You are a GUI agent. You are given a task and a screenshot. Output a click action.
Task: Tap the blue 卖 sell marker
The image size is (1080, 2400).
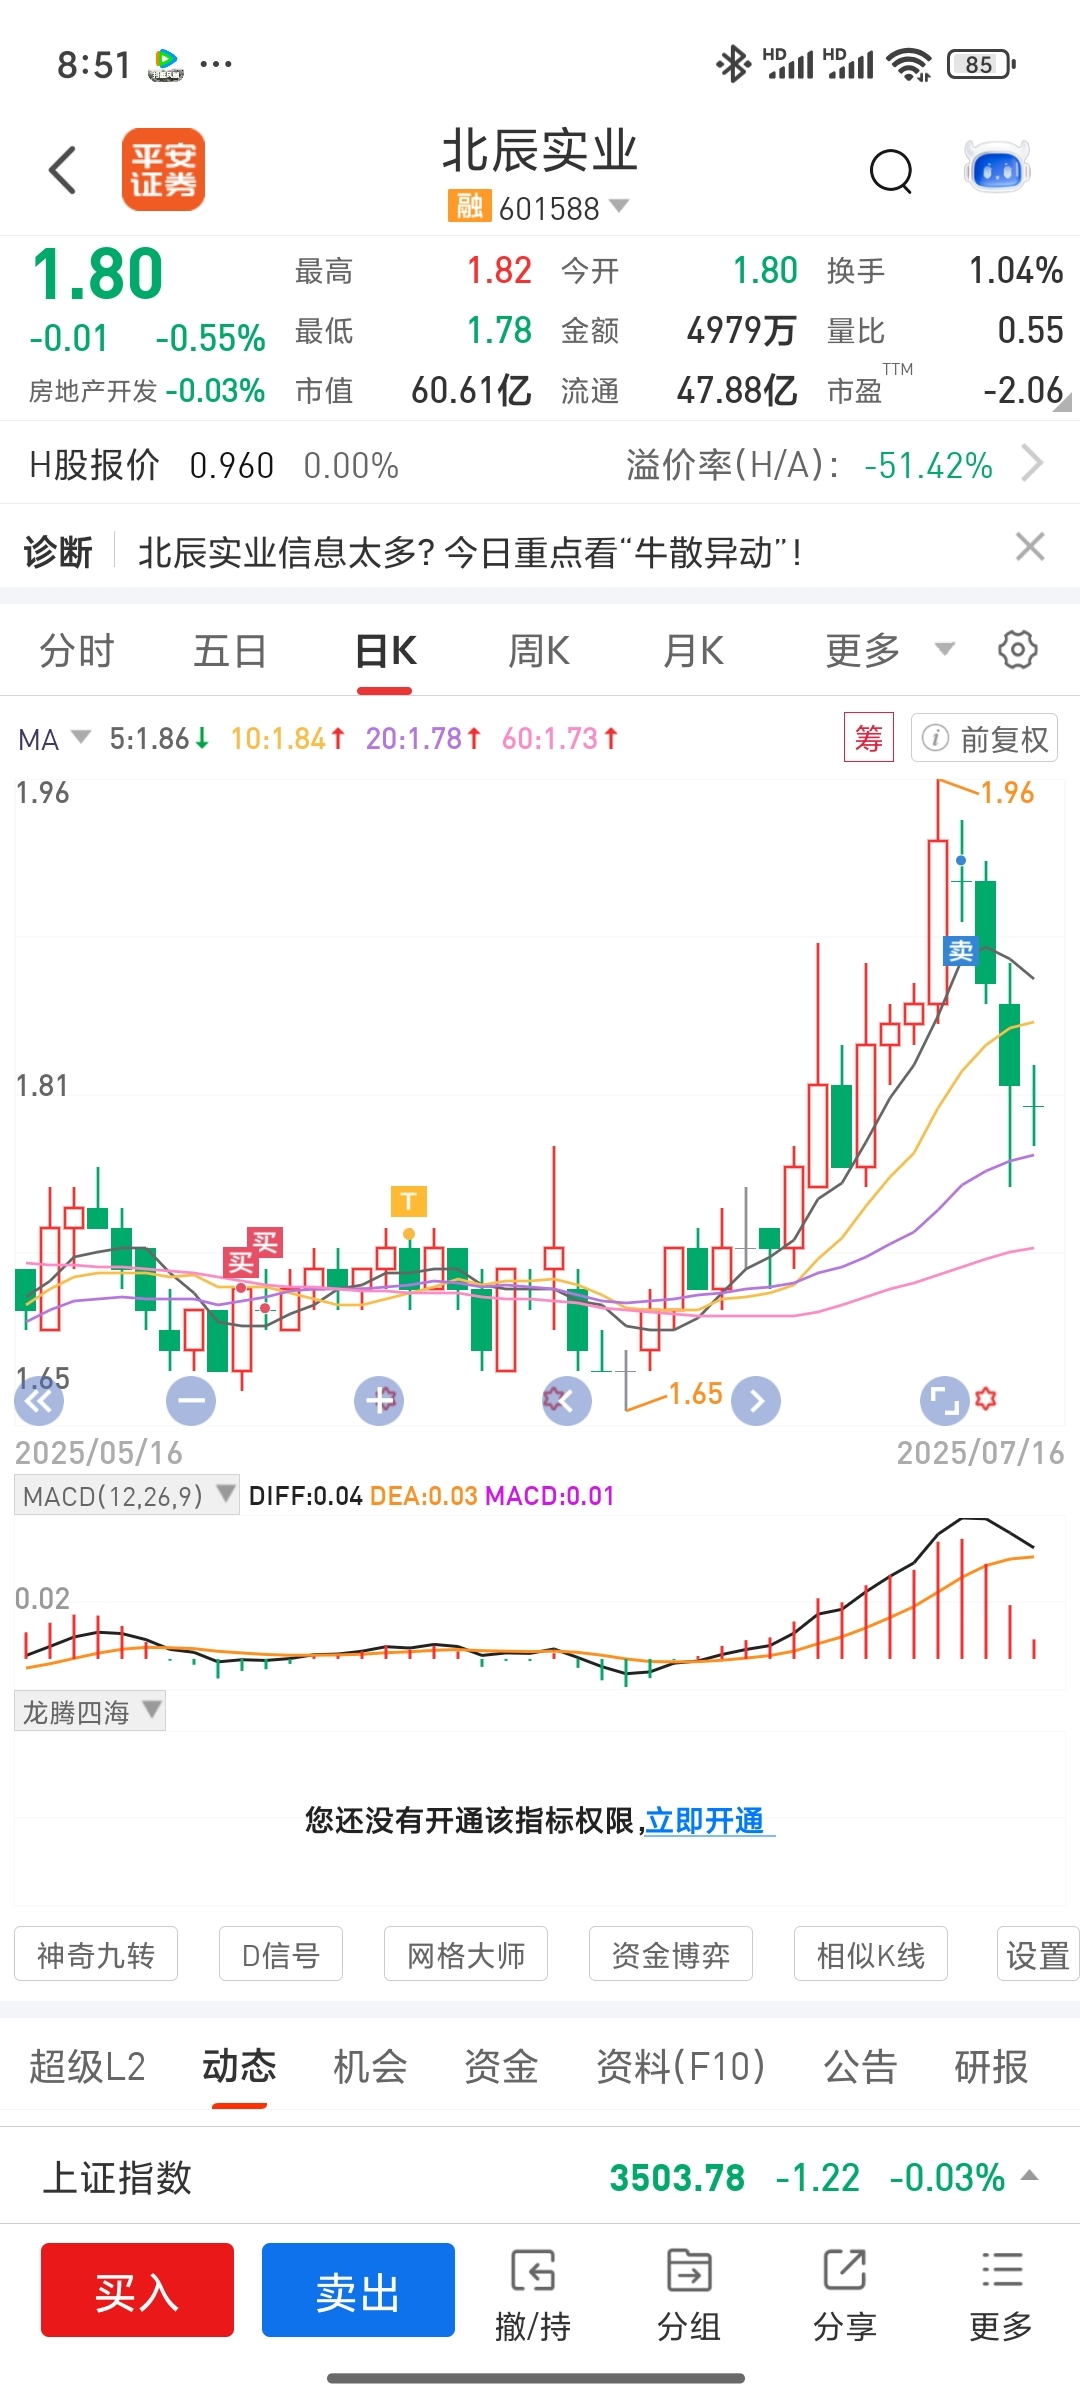tap(960, 950)
